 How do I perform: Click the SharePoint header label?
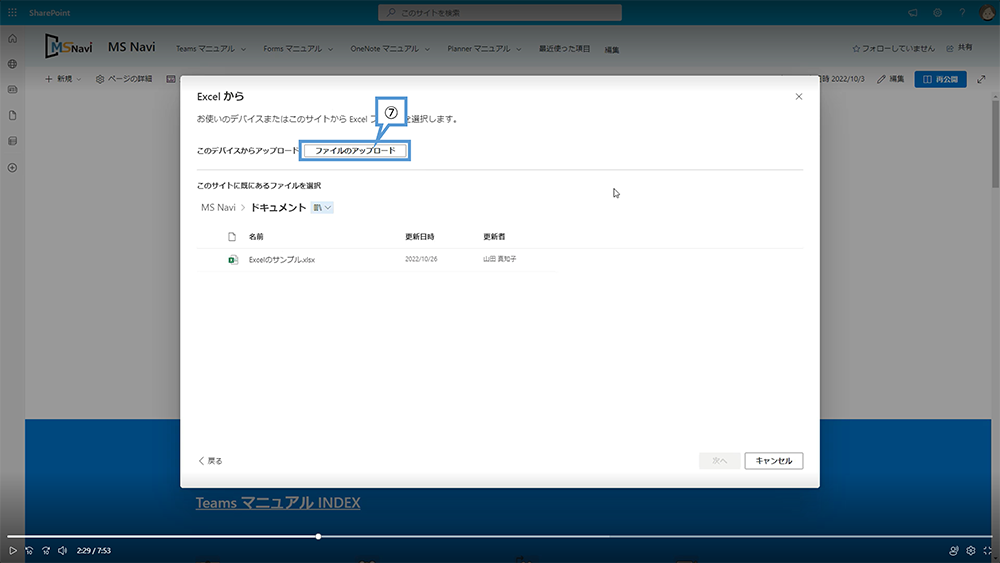click(50, 13)
